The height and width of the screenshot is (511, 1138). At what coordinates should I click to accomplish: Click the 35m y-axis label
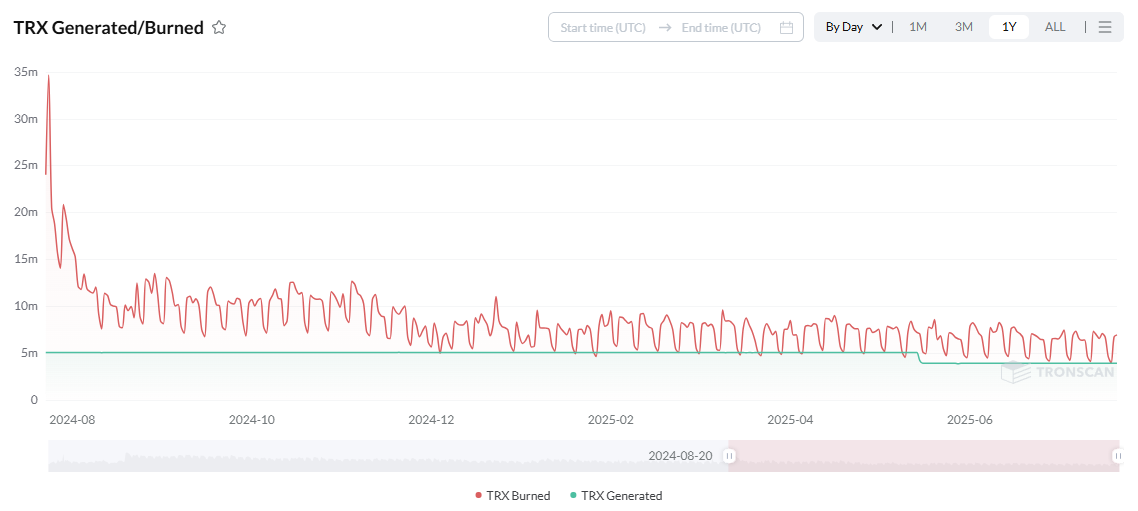pos(25,72)
